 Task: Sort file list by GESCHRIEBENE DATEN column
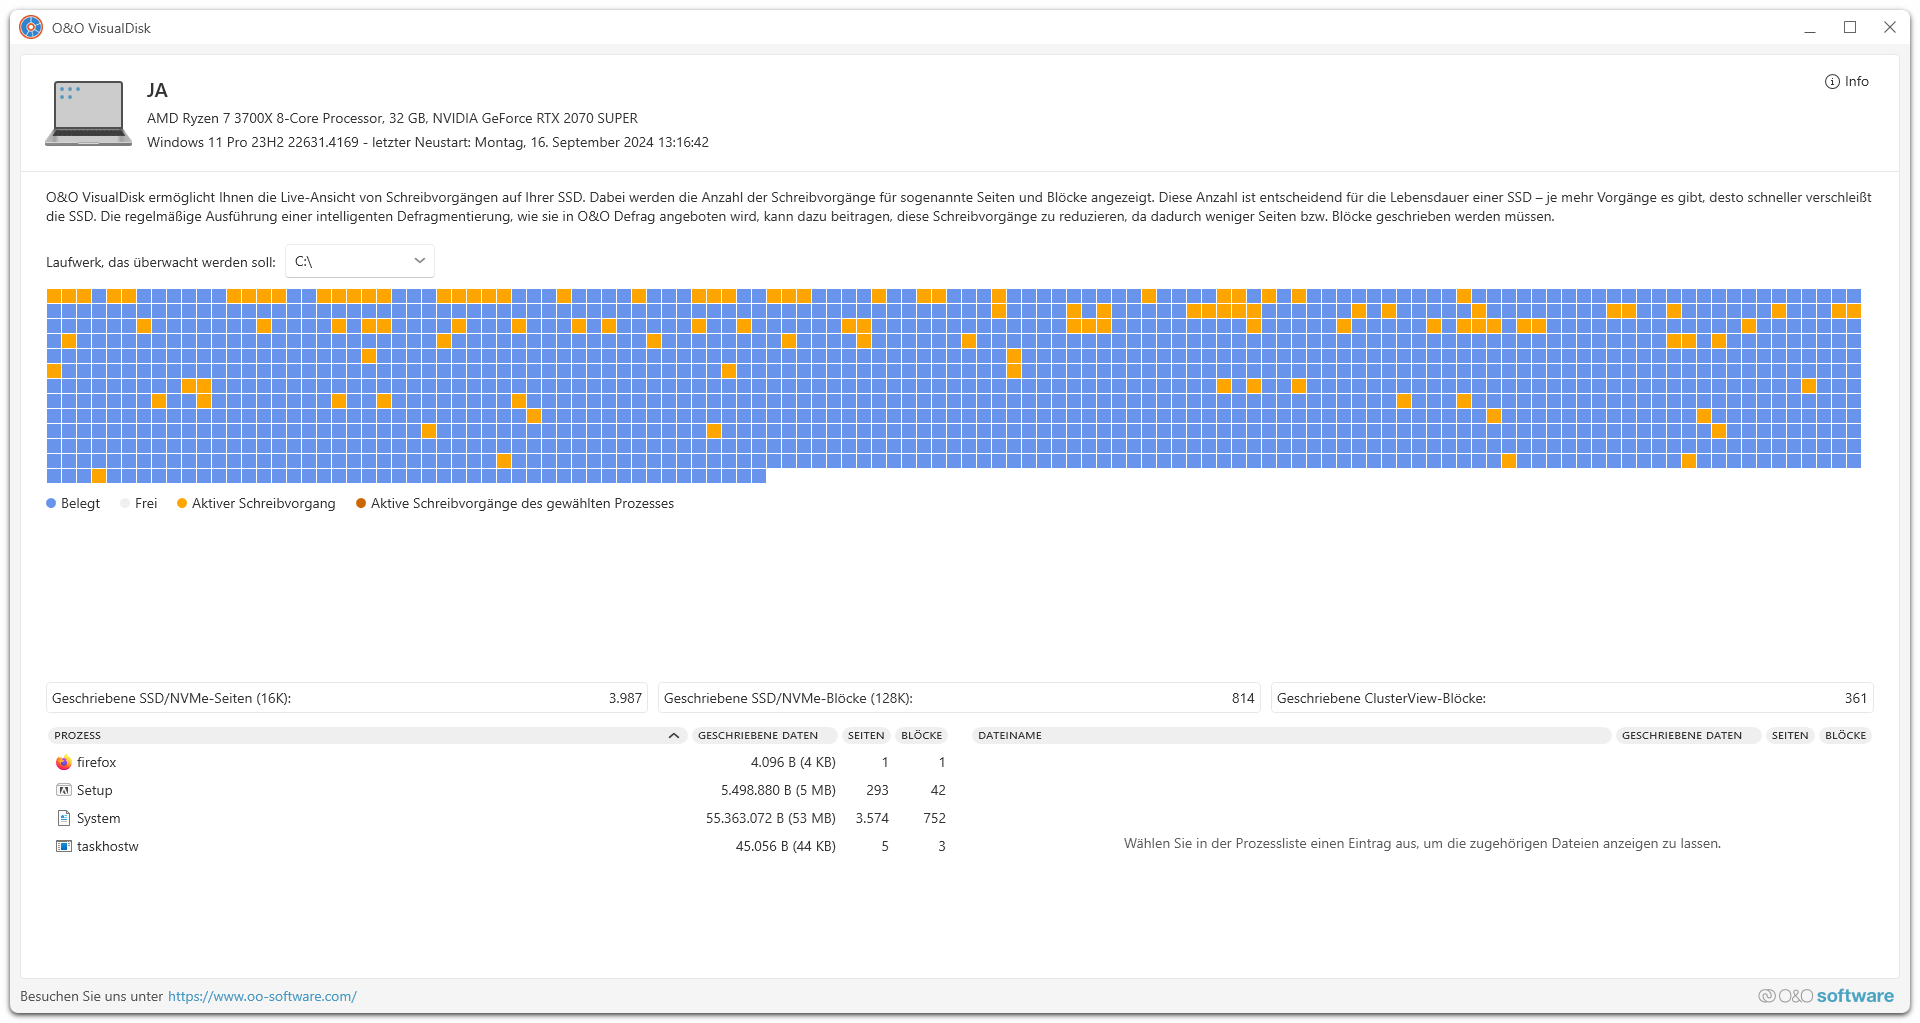click(x=1688, y=735)
